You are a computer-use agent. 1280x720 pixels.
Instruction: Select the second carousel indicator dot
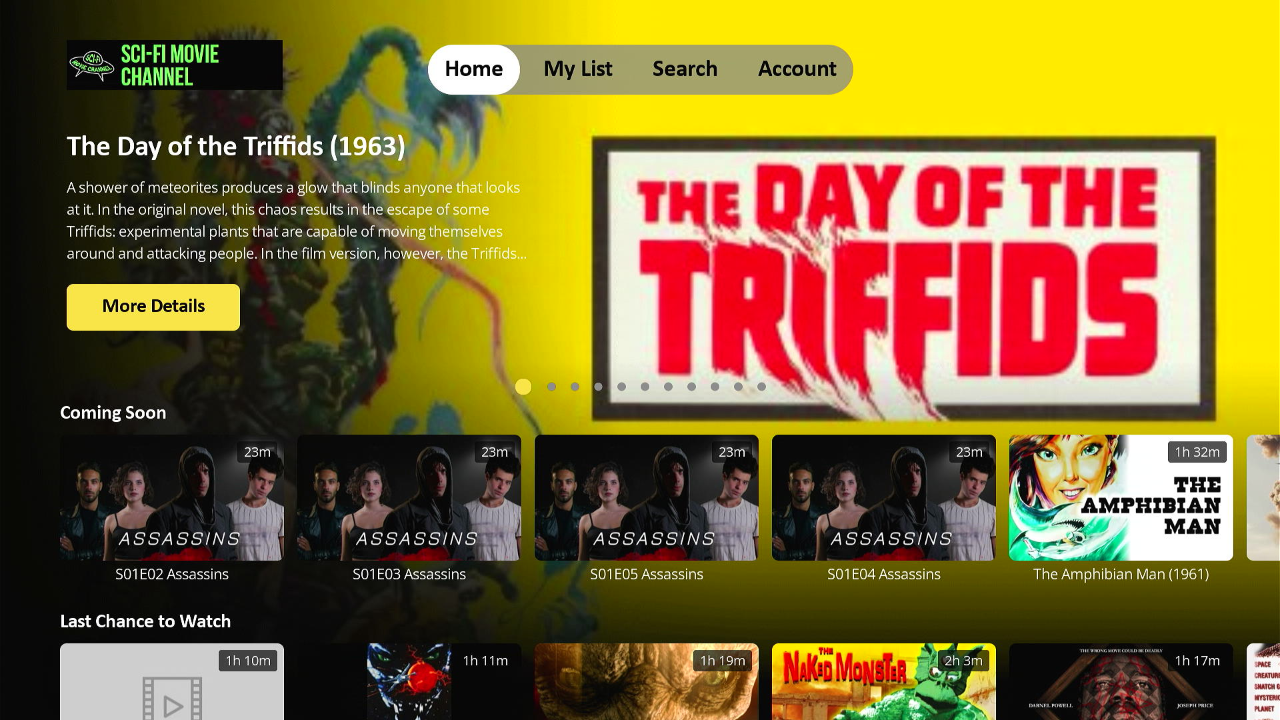[x=551, y=387]
